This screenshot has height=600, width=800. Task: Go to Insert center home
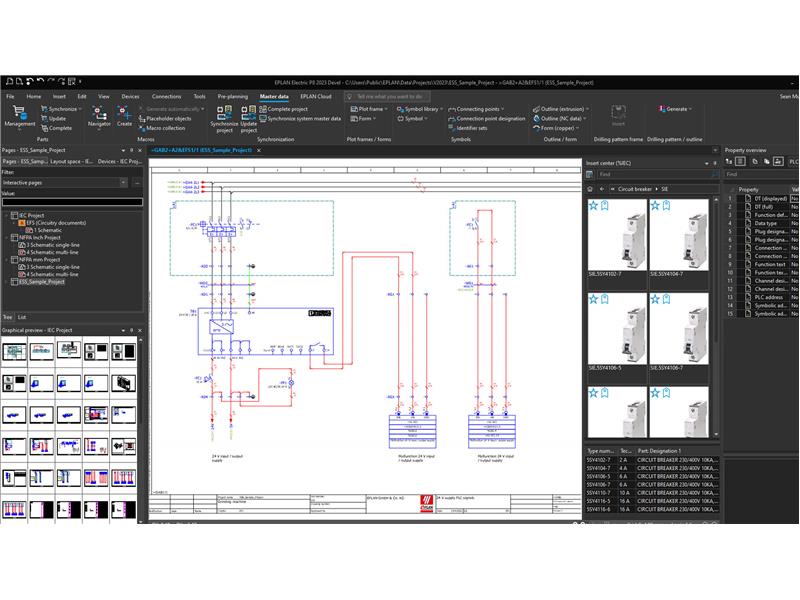coord(590,189)
